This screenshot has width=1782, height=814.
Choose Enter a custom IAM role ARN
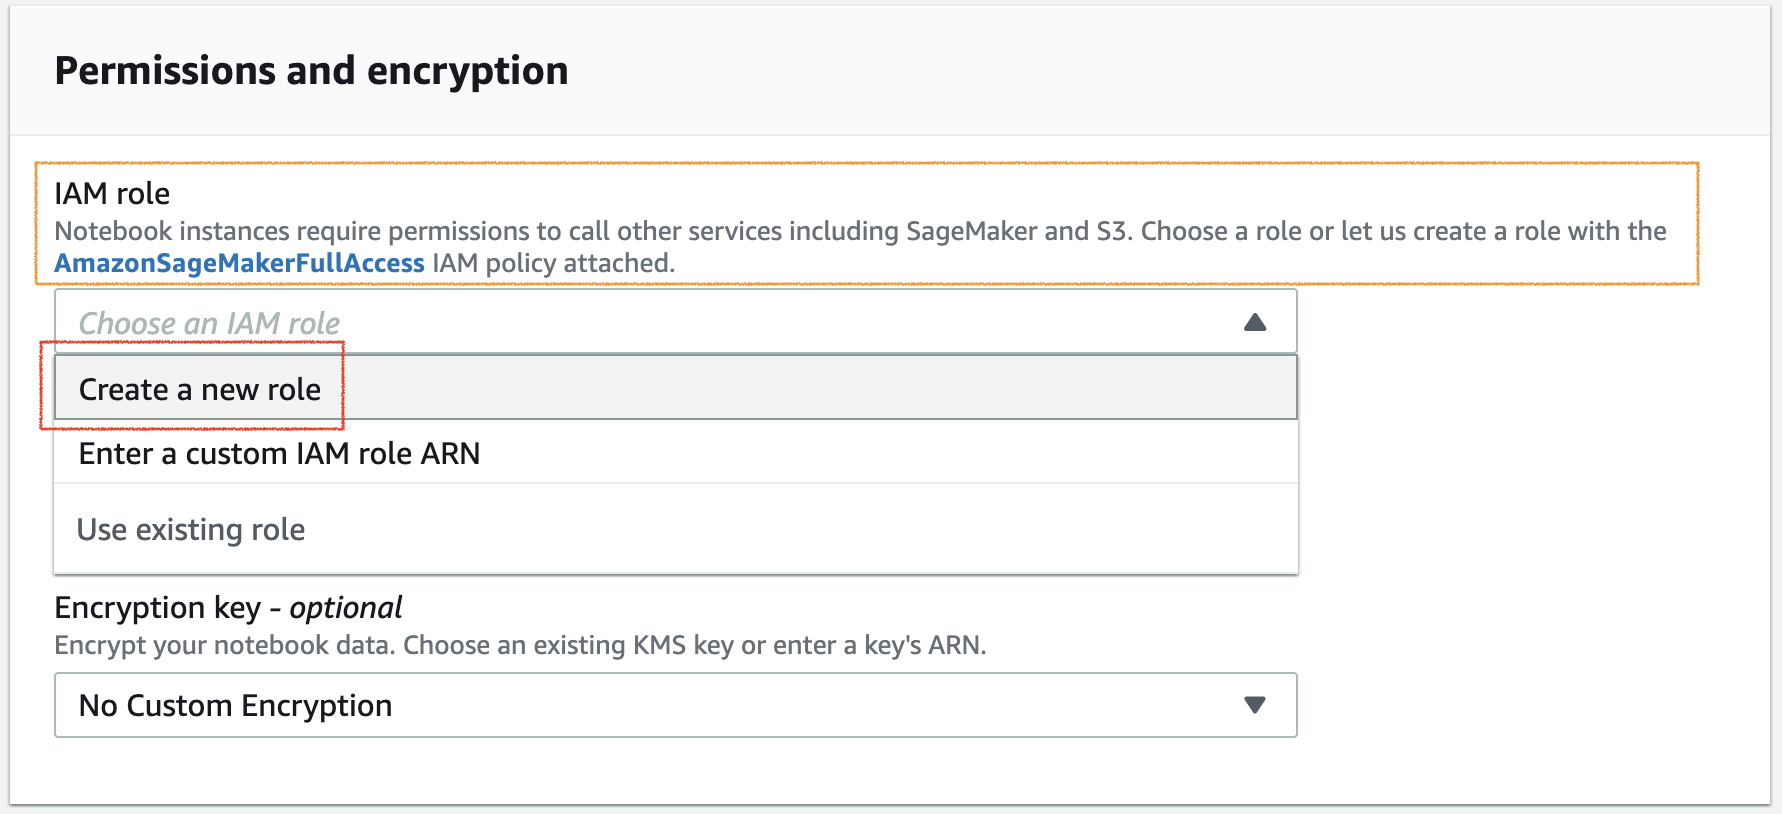[279, 453]
